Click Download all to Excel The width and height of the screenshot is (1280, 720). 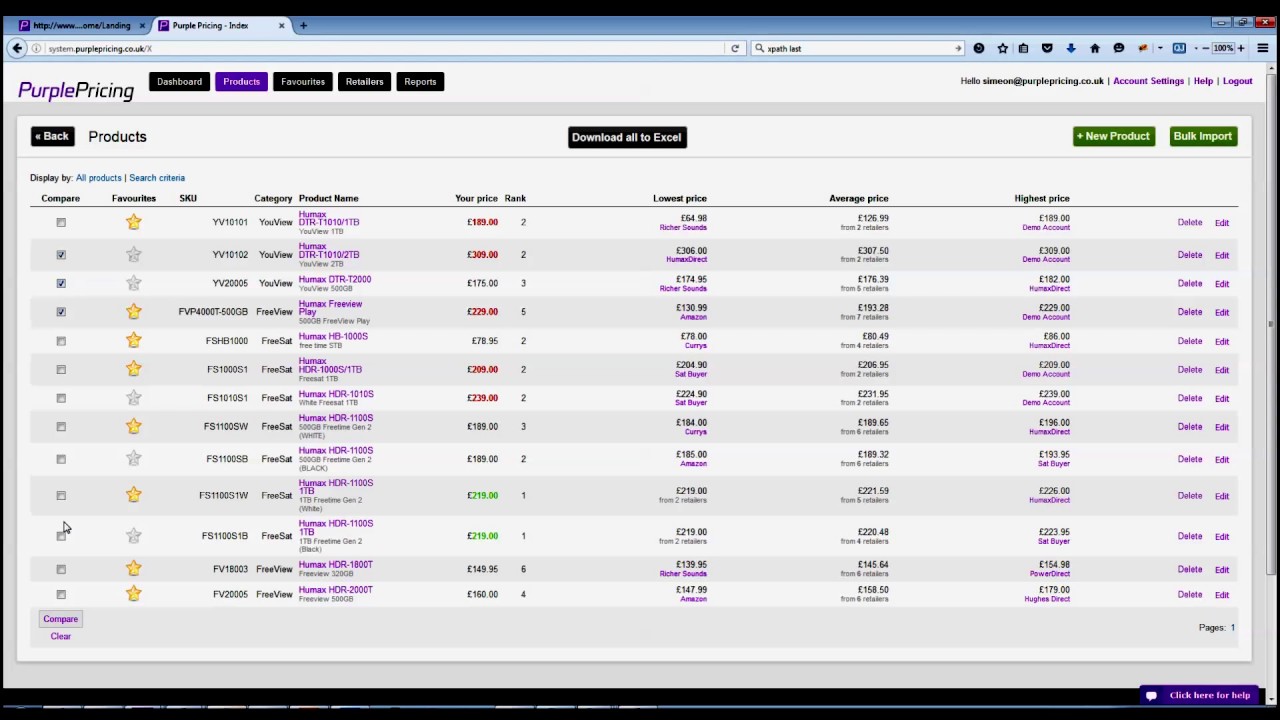[627, 137]
